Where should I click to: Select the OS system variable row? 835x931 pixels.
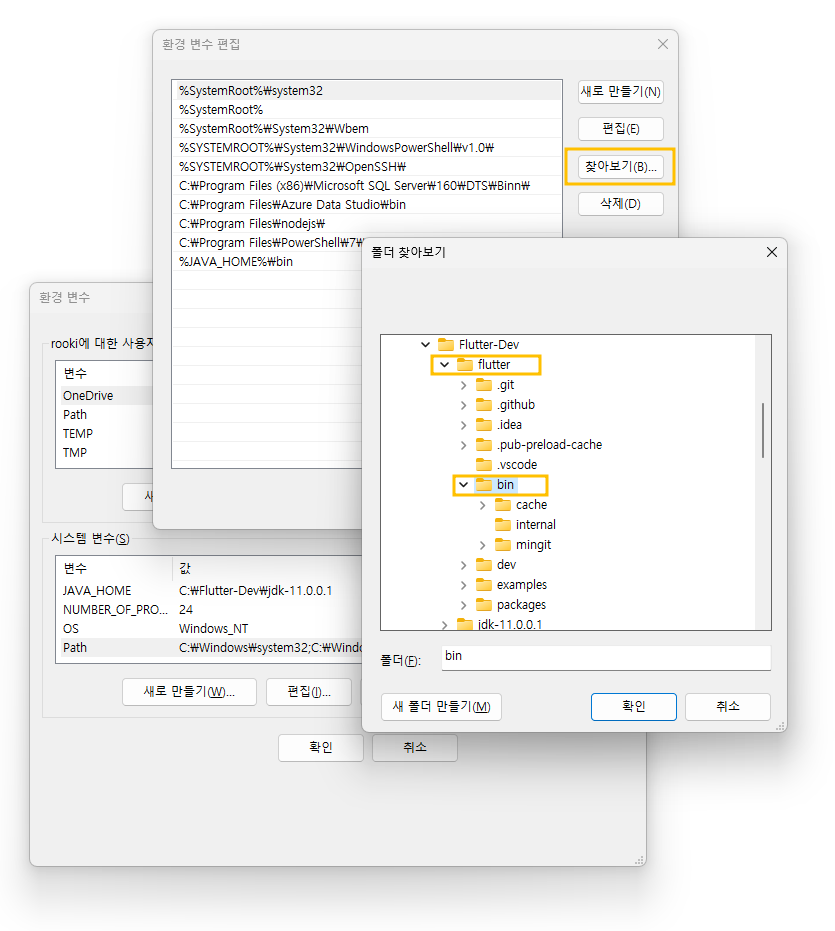pos(209,629)
